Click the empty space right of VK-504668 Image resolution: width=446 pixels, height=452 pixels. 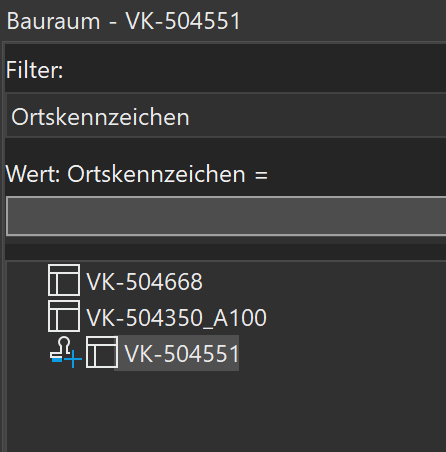pyautogui.click(x=323, y=280)
